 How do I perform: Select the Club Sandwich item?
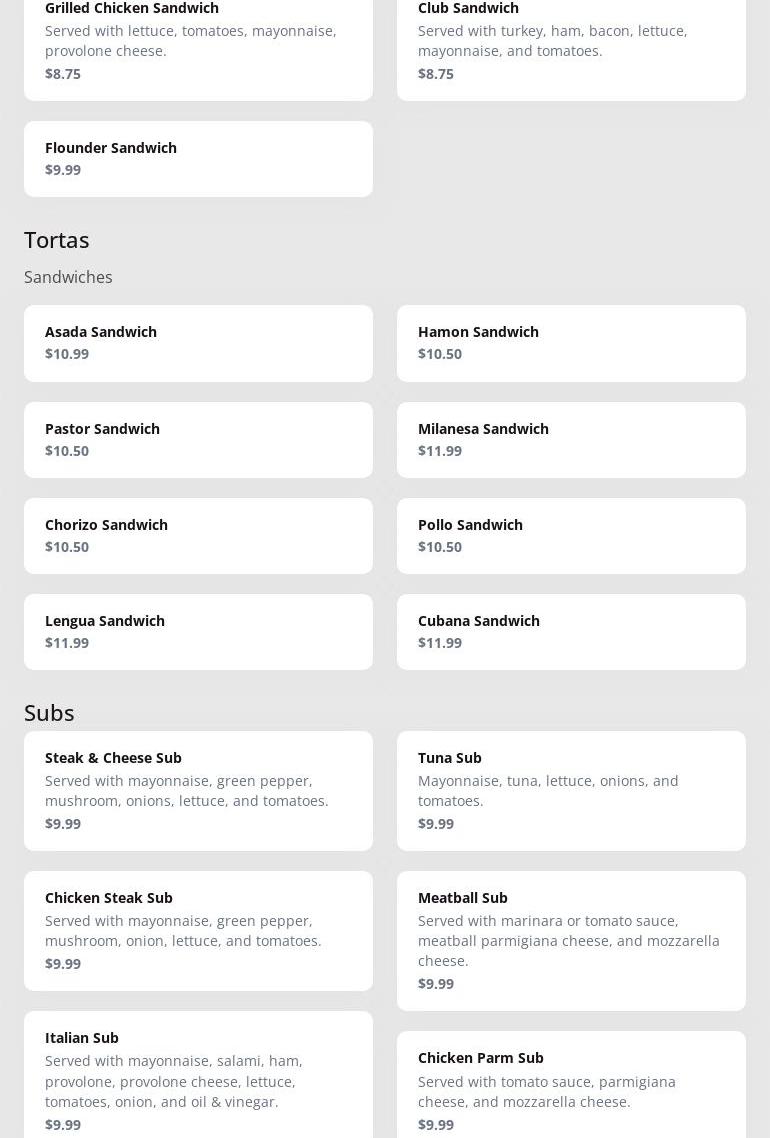571,45
